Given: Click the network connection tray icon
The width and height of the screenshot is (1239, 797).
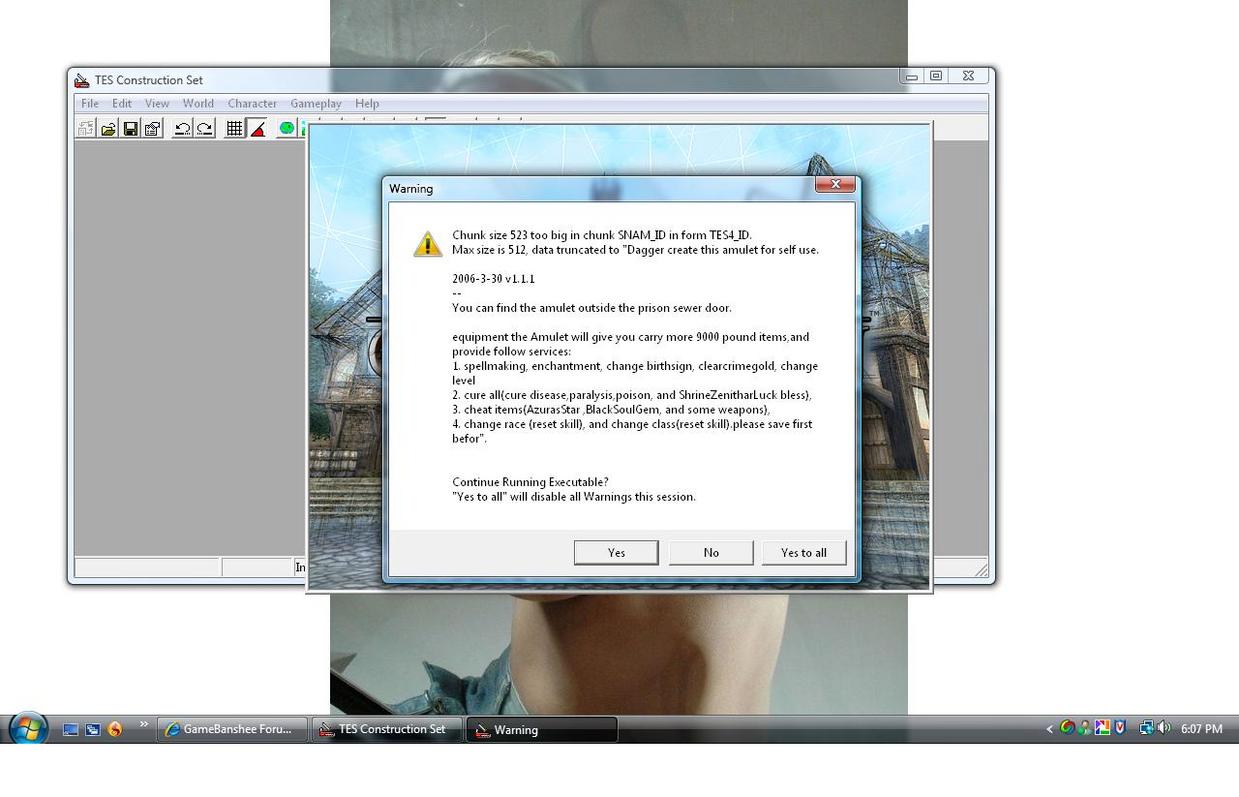Looking at the screenshot, I should 1146,729.
